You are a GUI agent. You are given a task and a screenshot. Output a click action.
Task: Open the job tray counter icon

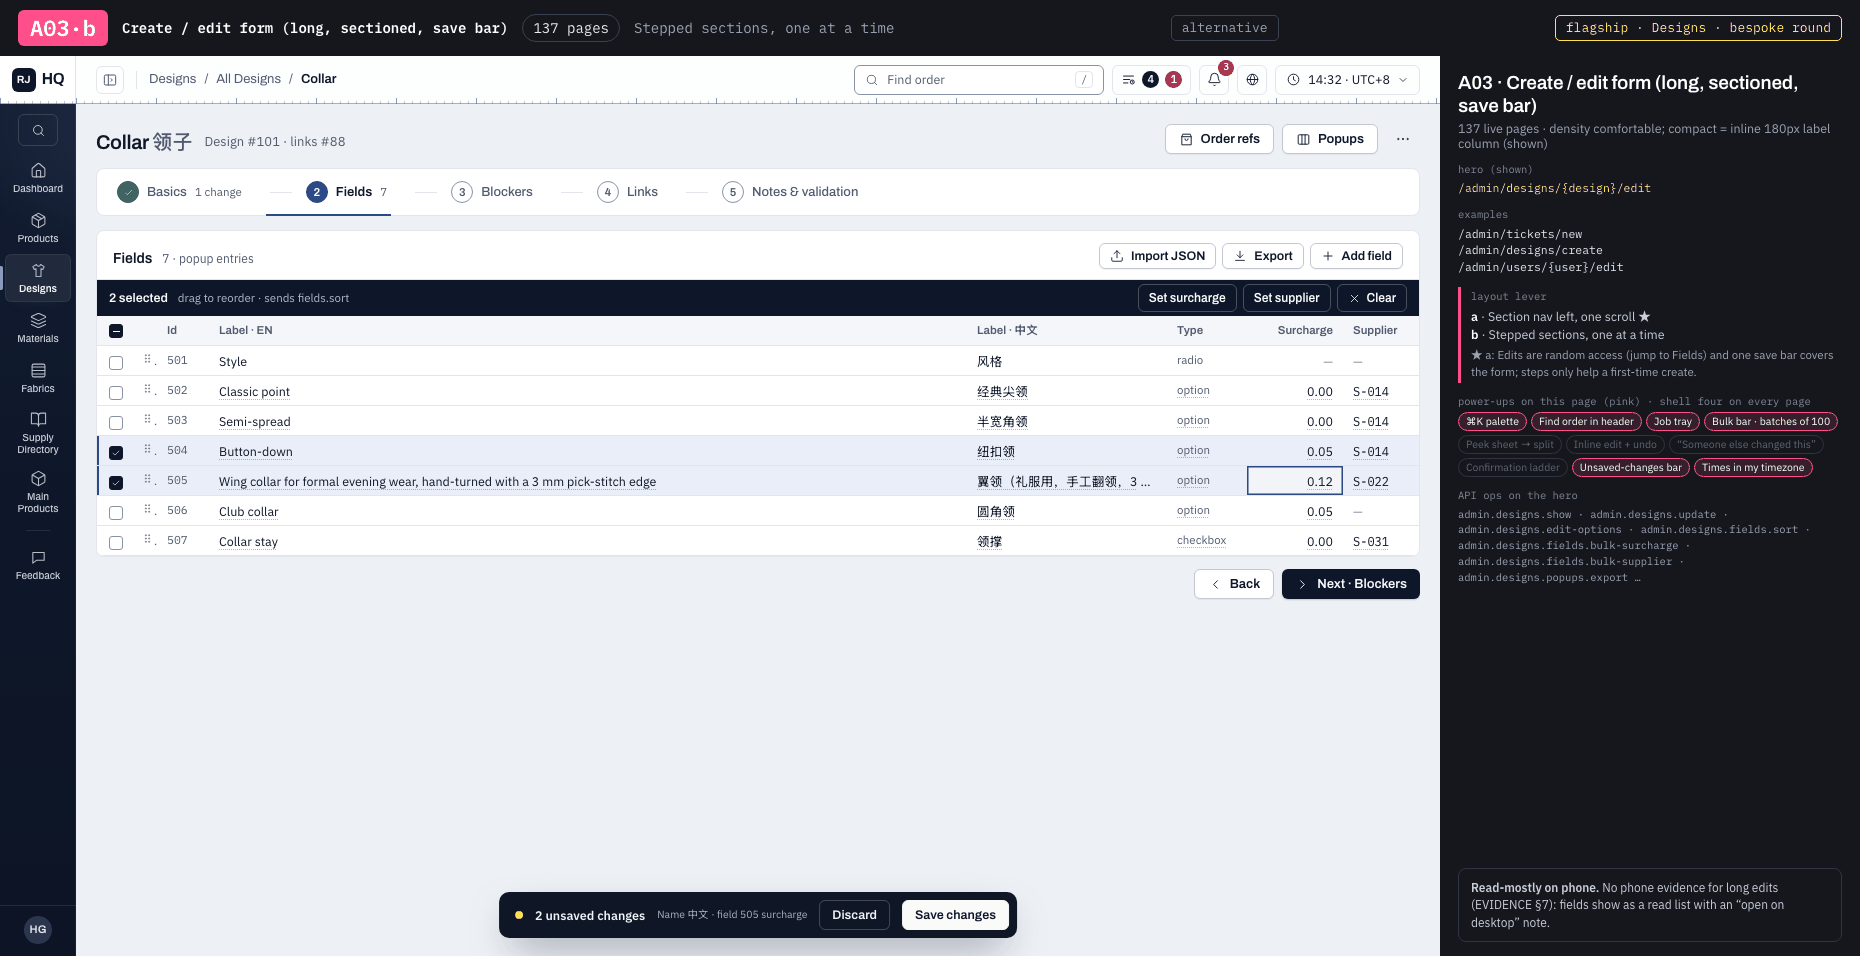click(x=1151, y=80)
